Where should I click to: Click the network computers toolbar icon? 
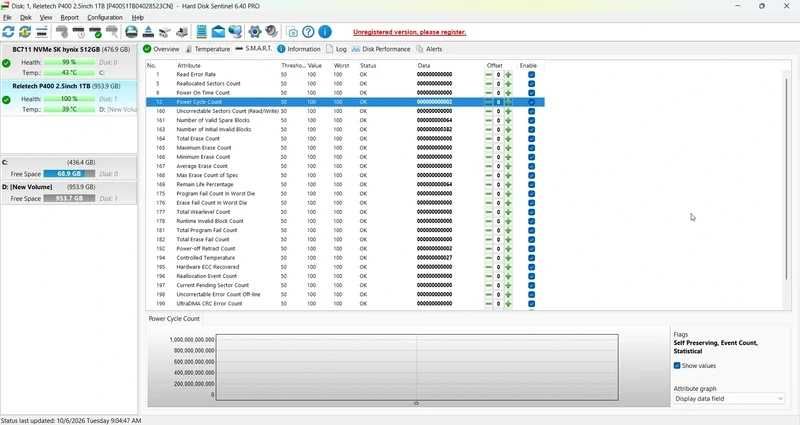(x=235, y=32)
